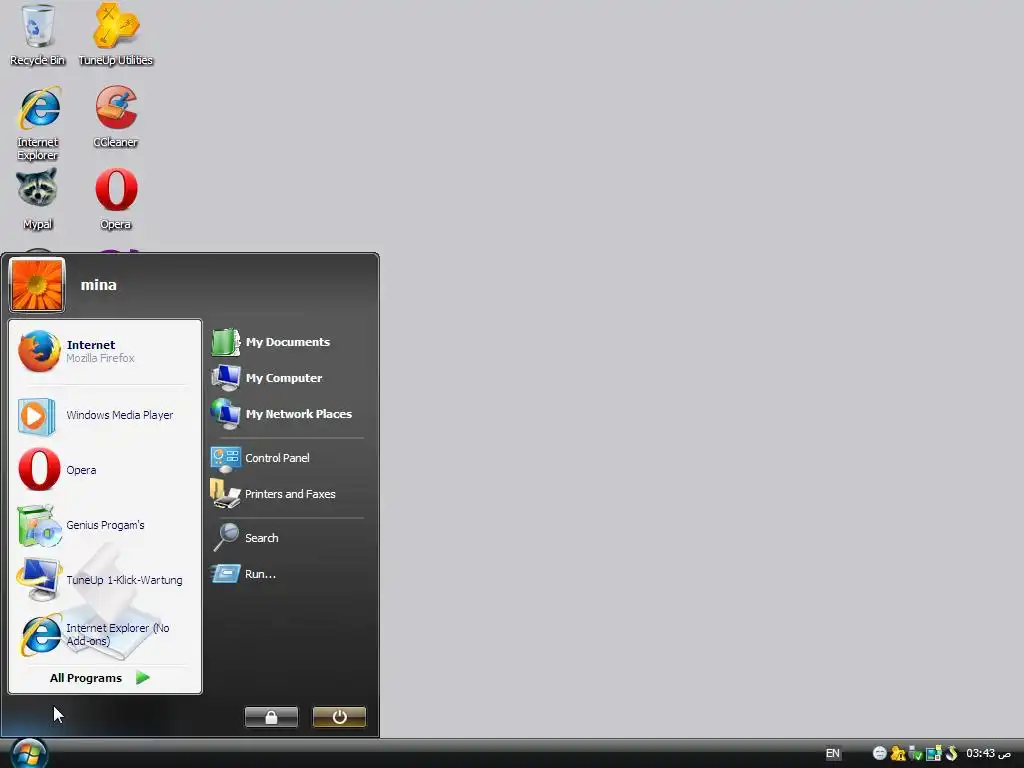This screenshot has width=1024, height=768.
Task: Click the mina user name
Action: pos(99,285)
